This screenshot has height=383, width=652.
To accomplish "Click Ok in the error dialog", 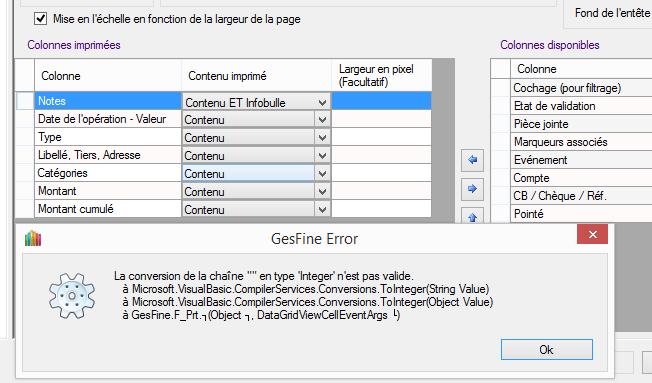I will [547, 350].
